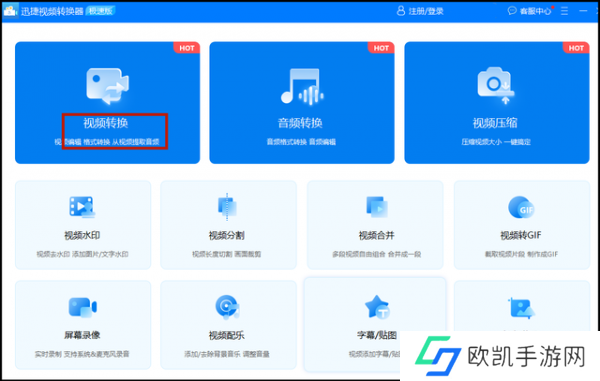Click 视频水印 card label
Image resolution: width=600 pixels, height=381 pixels.
pyautogui.click(x=82, y=235)
